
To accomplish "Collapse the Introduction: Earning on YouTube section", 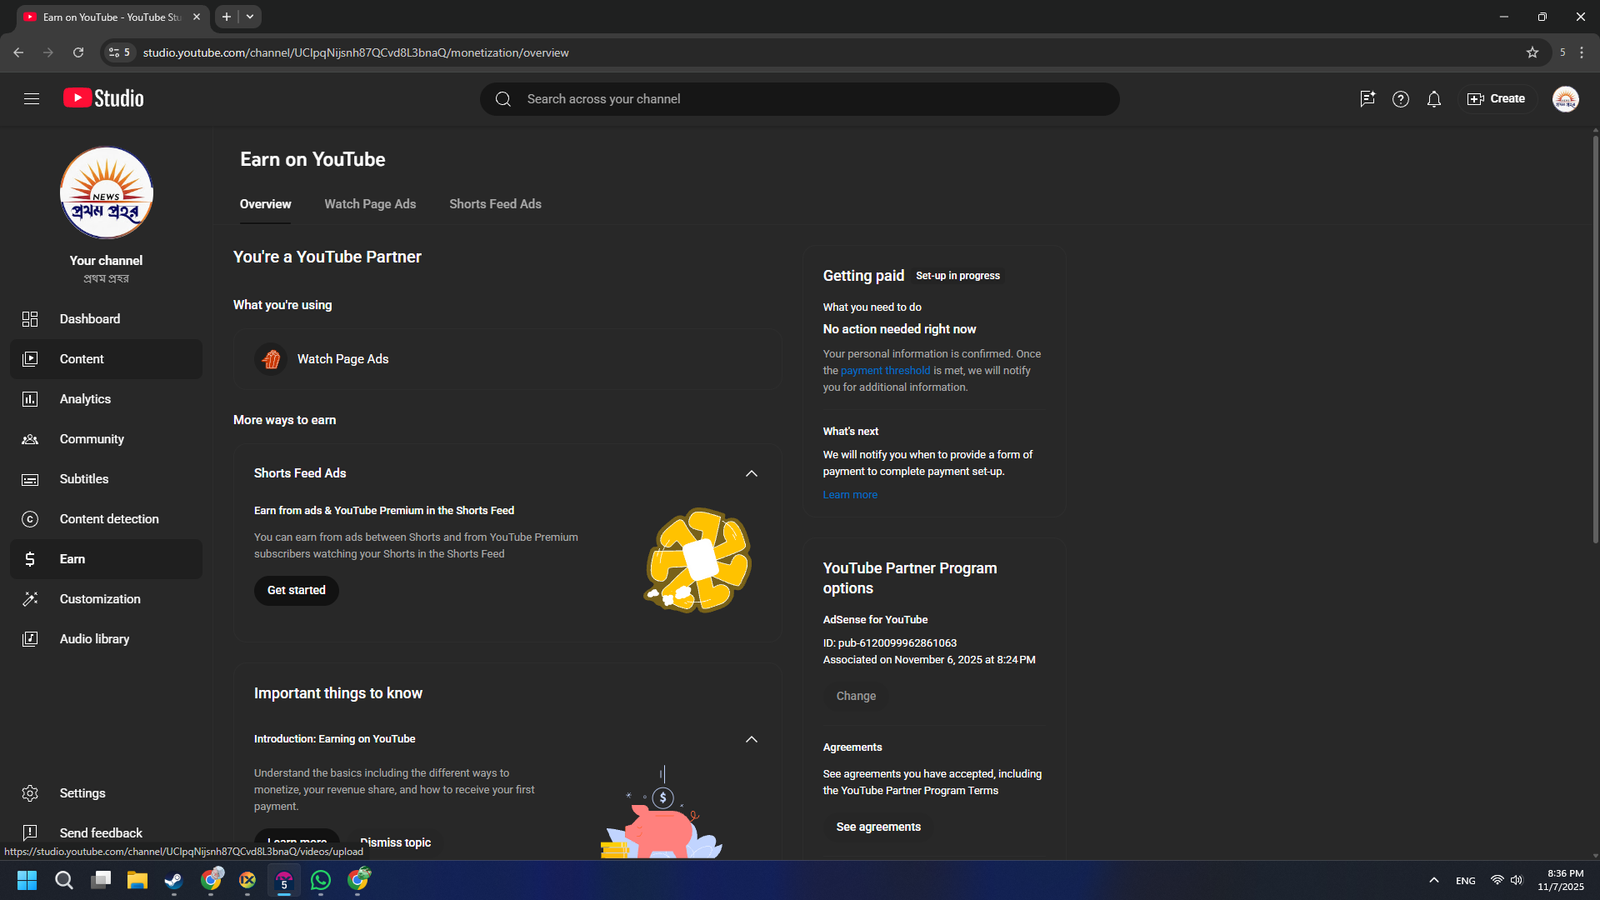I will pos(752,739).
